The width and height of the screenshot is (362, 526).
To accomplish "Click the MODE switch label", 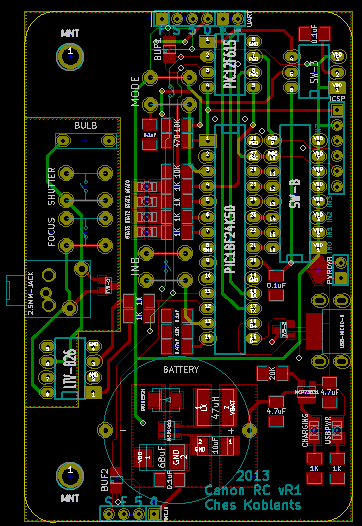I will point(135,92).
